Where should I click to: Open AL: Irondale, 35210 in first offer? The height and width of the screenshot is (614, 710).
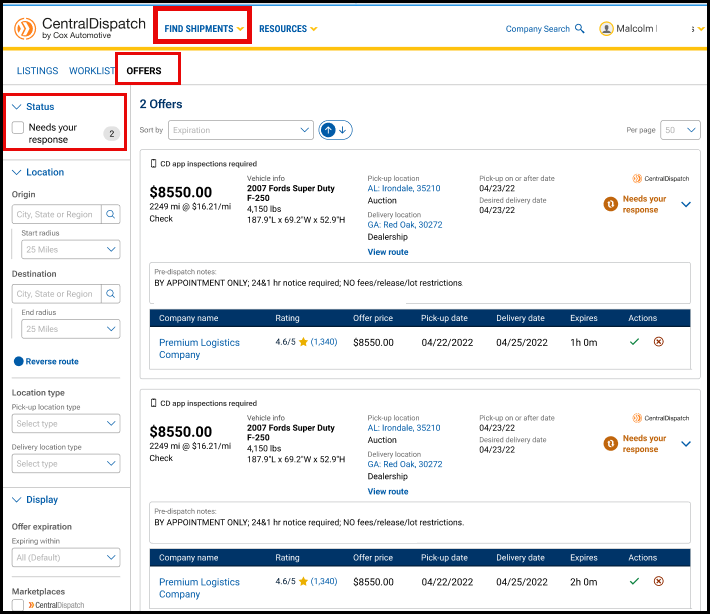(x=404, y=188)
